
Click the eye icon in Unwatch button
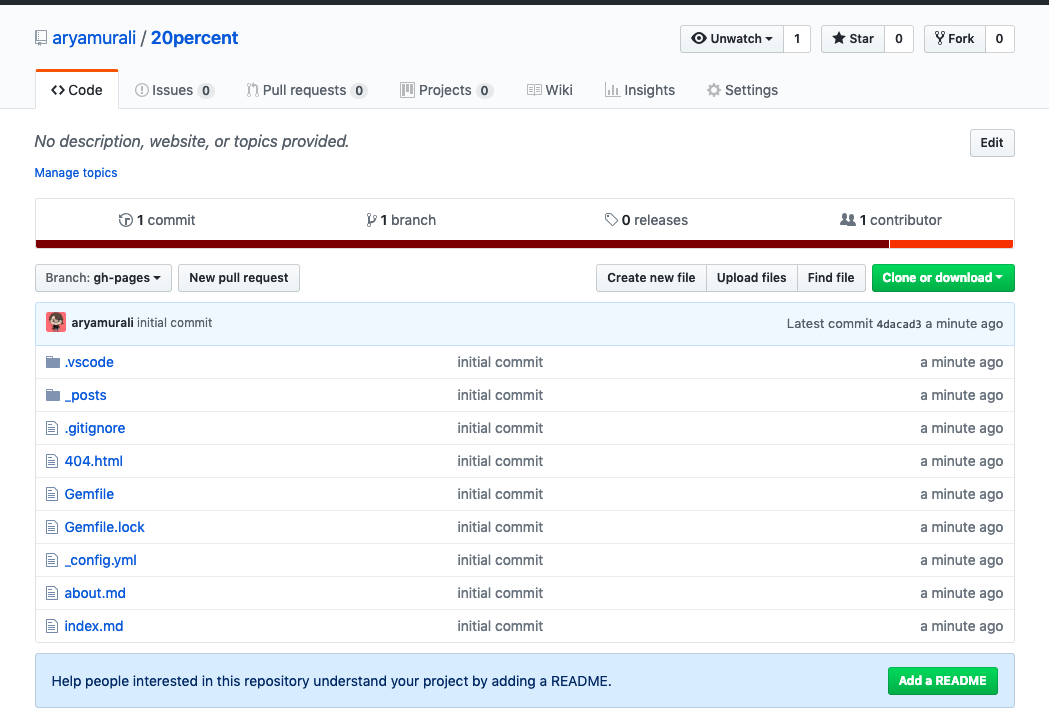click(698, 38)
